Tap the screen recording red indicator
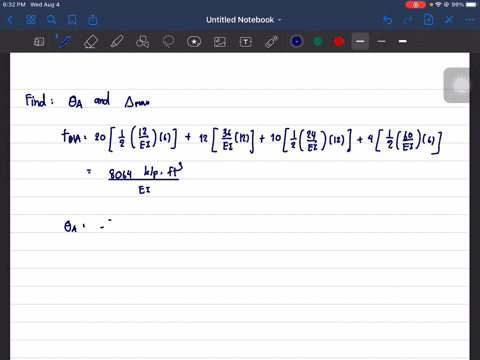This screenshot has width=480, height=360. (x=416, y=5)
